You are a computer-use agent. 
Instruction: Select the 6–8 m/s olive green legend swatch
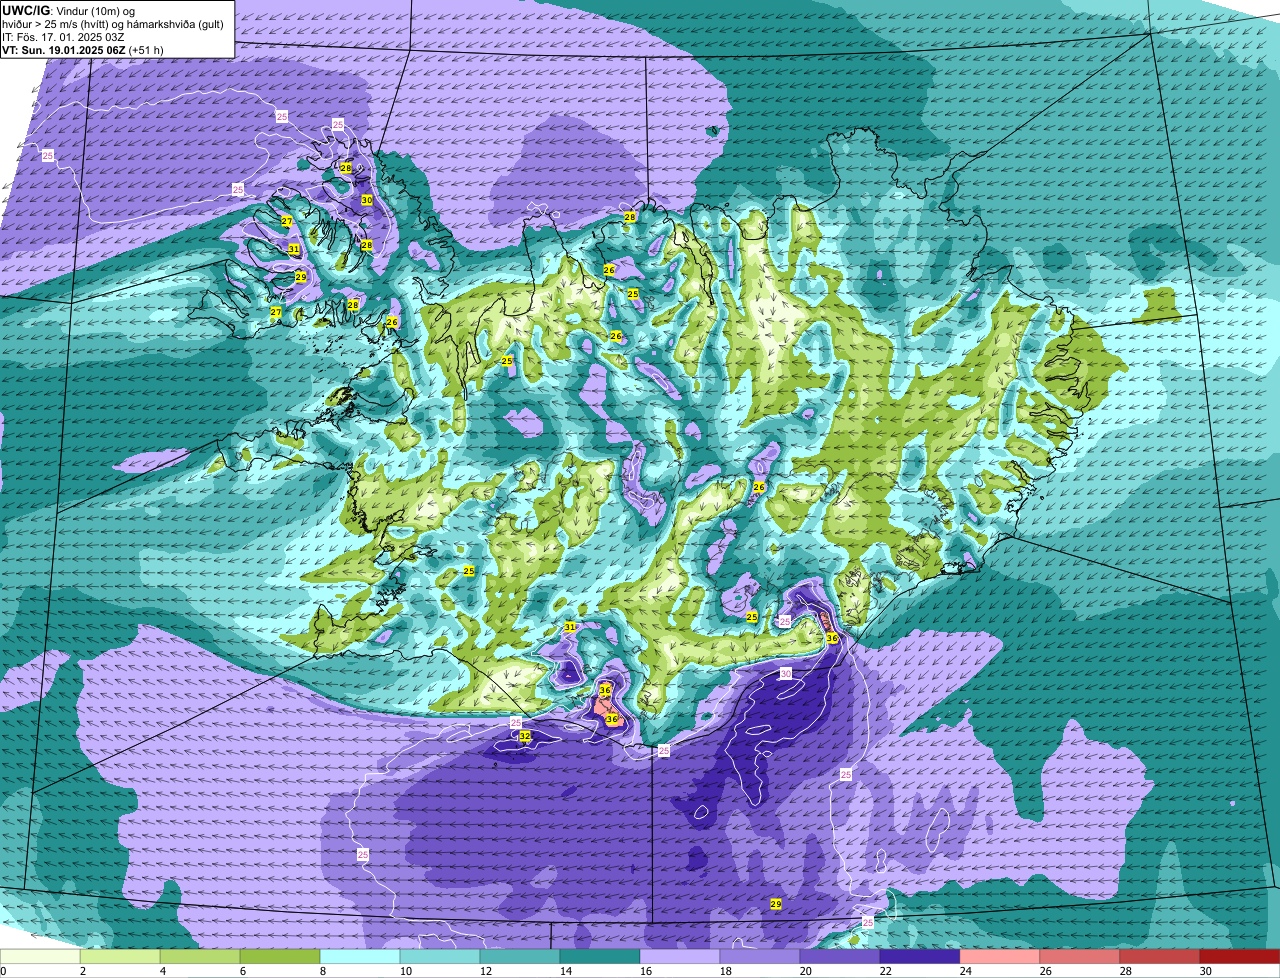[x=280, y=957]
